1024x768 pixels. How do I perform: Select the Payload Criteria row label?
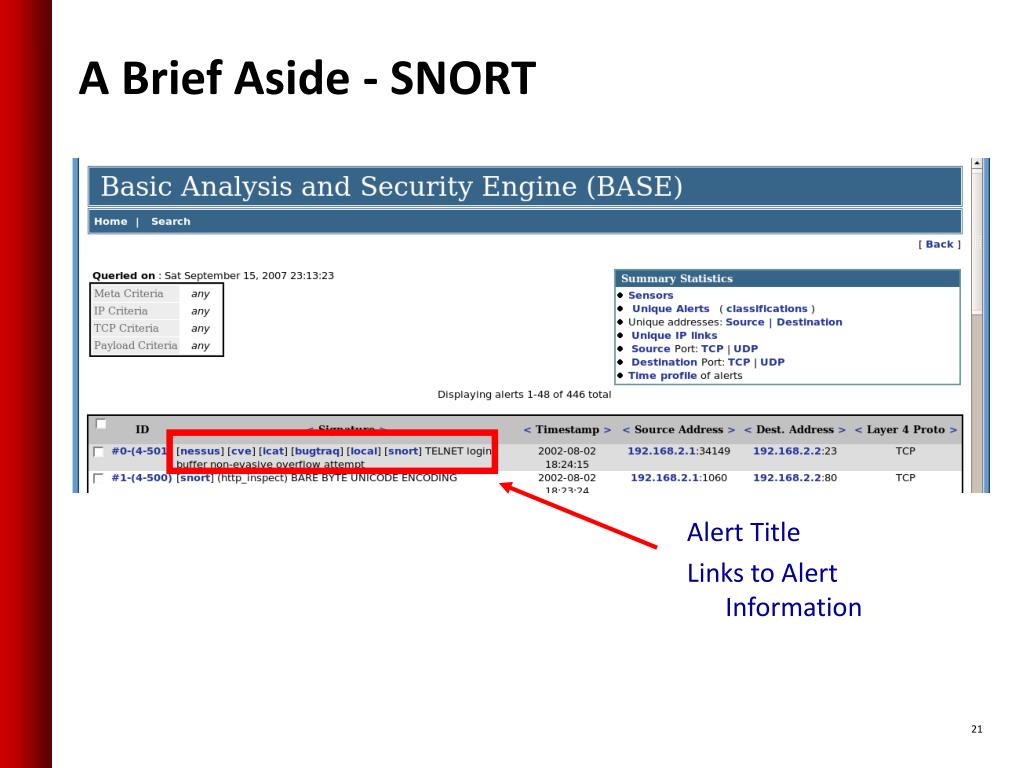tap(136, 345)
